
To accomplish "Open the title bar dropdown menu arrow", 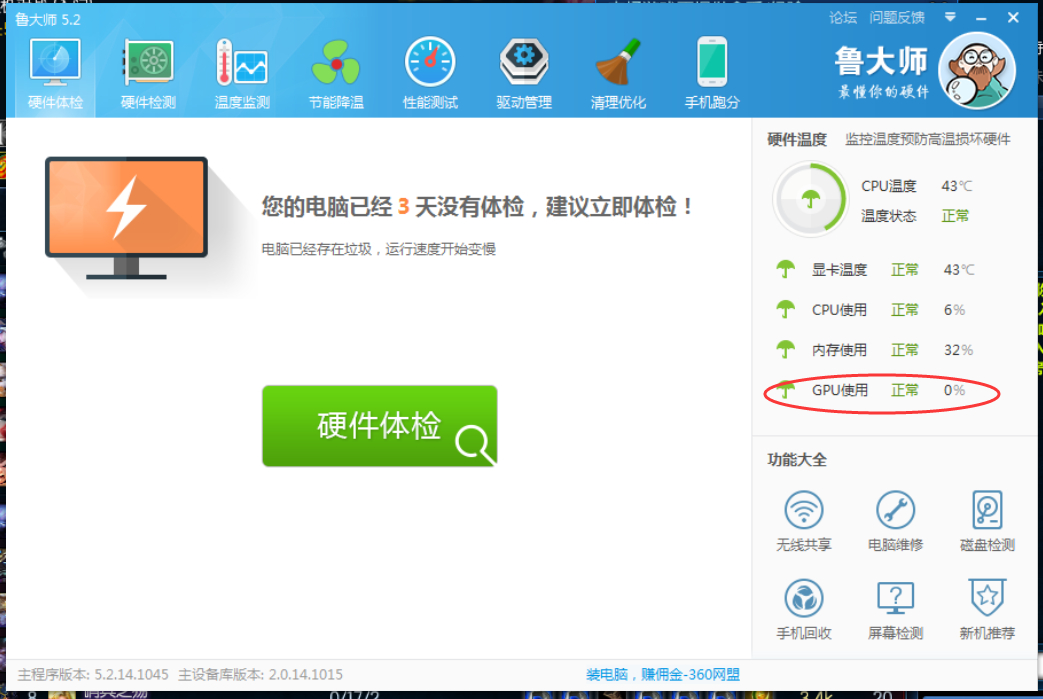I will point(950,17).
